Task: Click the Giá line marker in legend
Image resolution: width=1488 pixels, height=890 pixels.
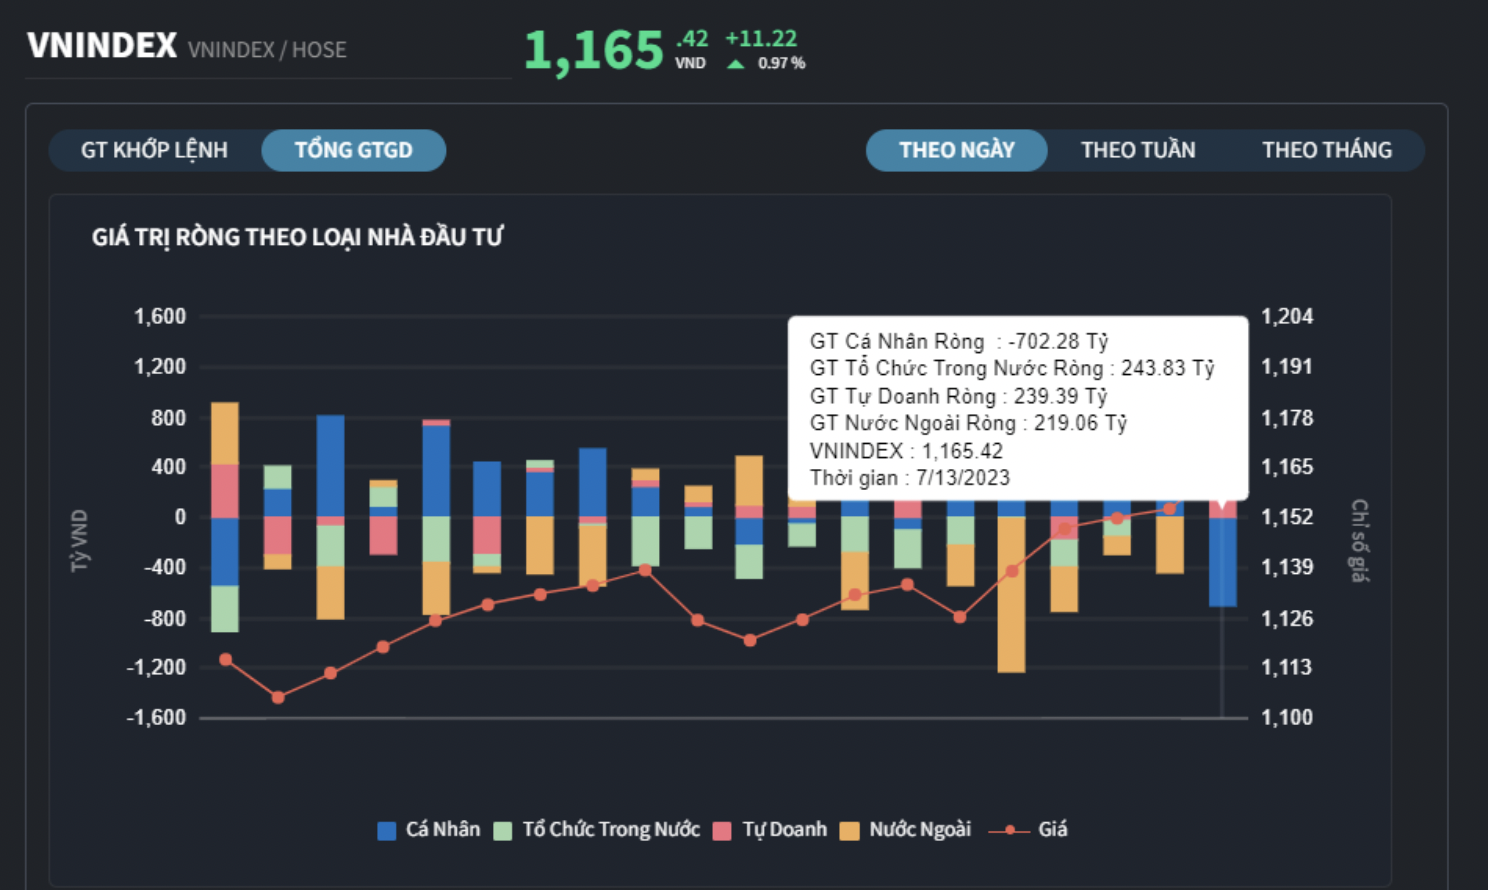Action: point(1009,830)
